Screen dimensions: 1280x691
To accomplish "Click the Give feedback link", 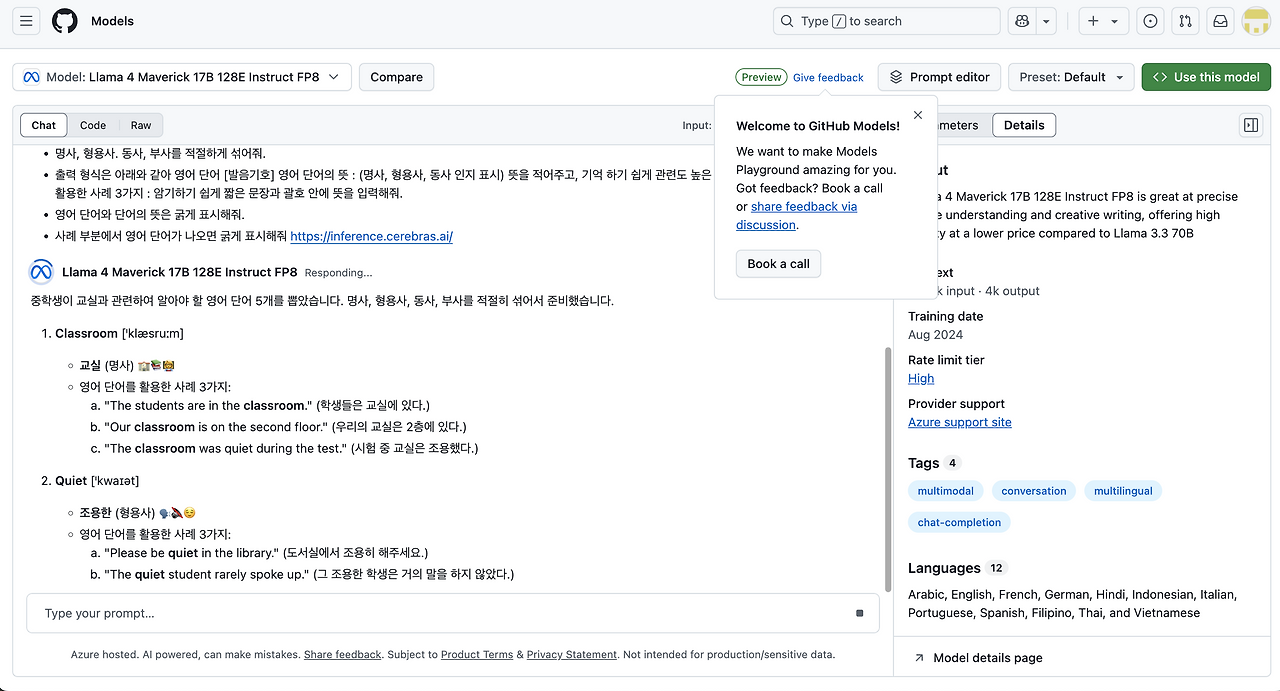I will (x=828, y=77).
